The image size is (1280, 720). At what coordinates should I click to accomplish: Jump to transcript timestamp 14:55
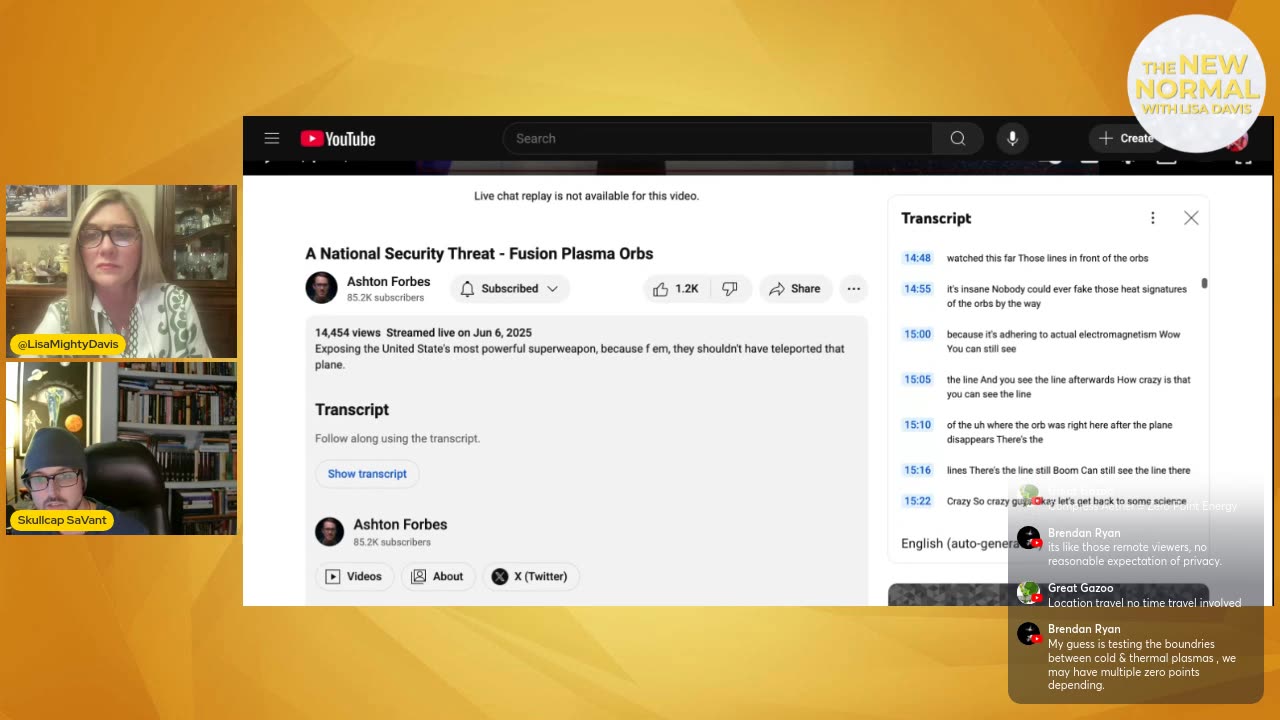coord(917,289)
